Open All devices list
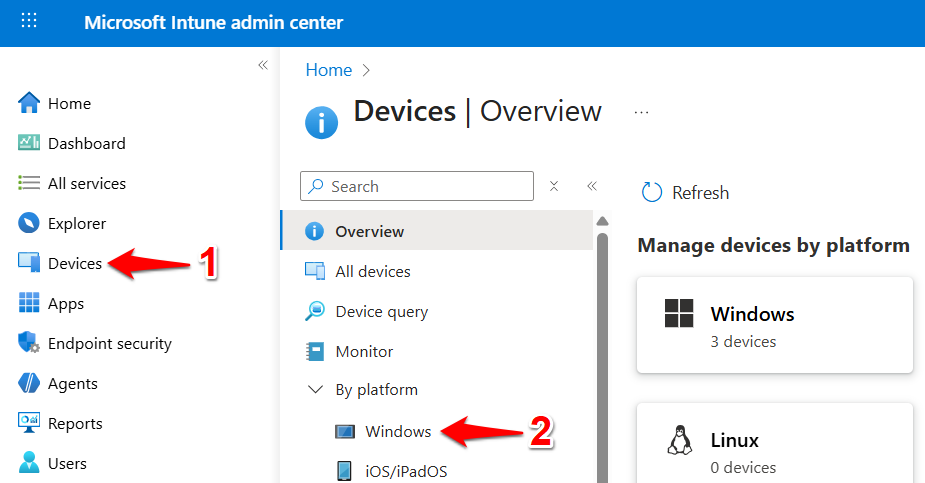This screenshot has height=483, width=925. tap(373, 272)
